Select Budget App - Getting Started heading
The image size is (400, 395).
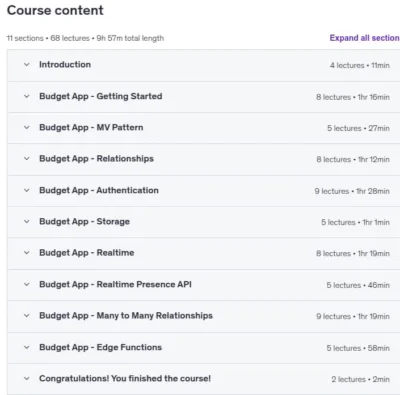101,96
